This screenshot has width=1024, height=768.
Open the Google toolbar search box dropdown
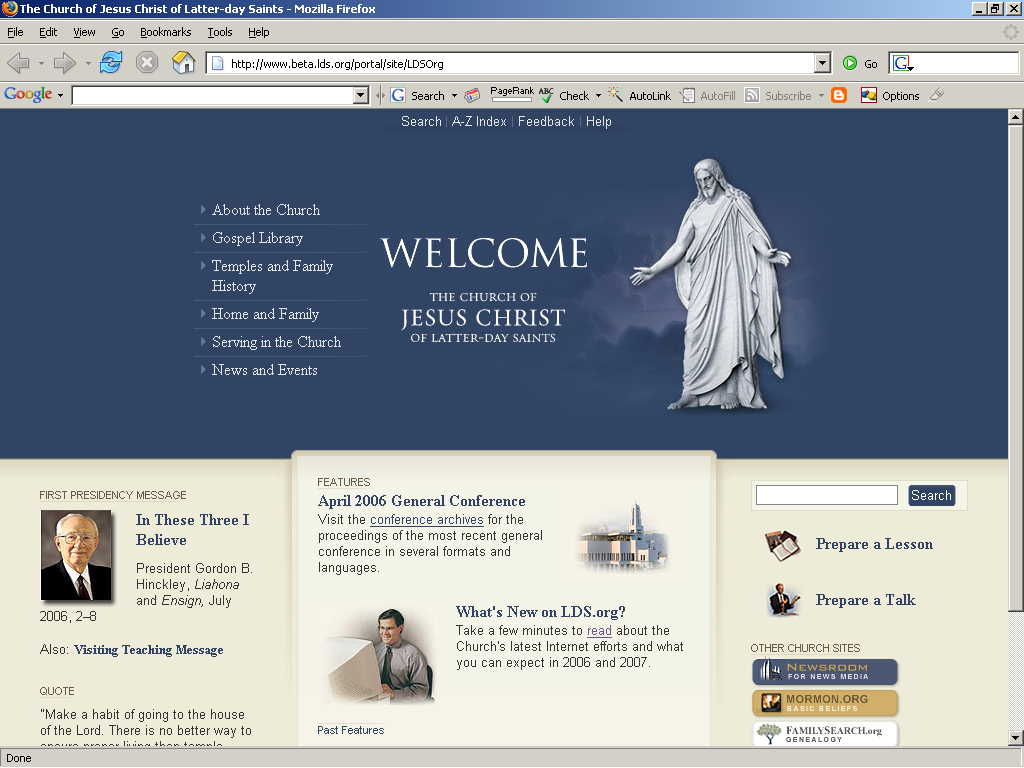[x=360, y=95]
